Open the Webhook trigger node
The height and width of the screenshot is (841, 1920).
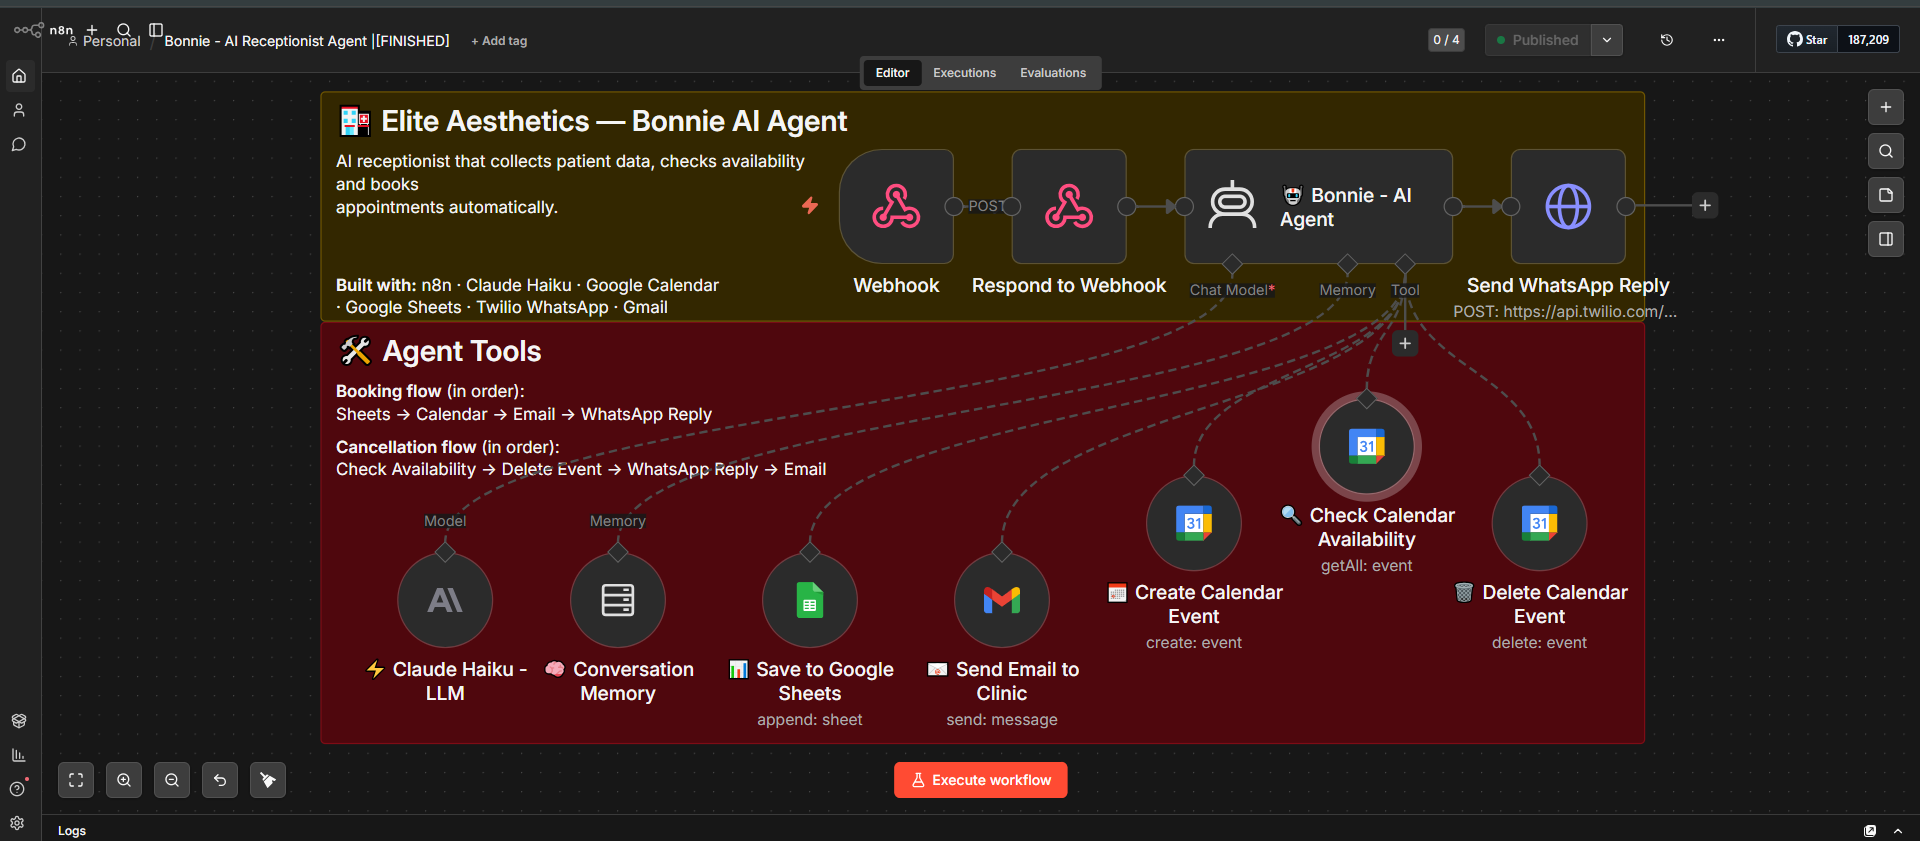[x=896, y=207]
